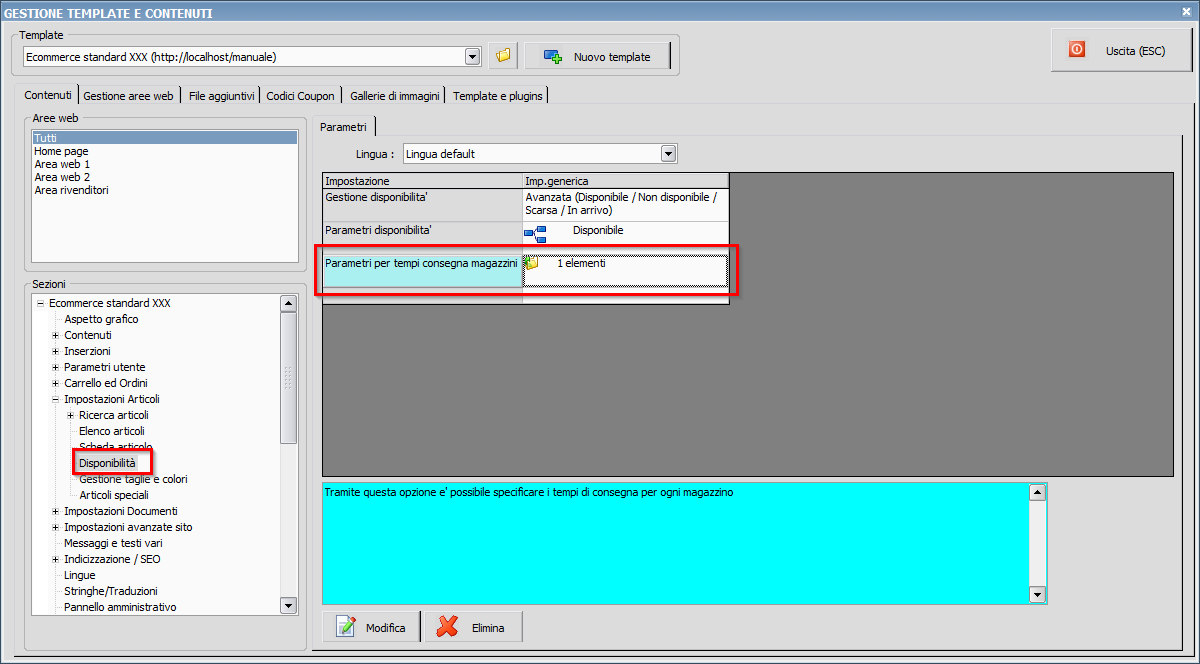Select Pannello amministrativo tree item
The image size is (1200, 664).
coord(120,607)
